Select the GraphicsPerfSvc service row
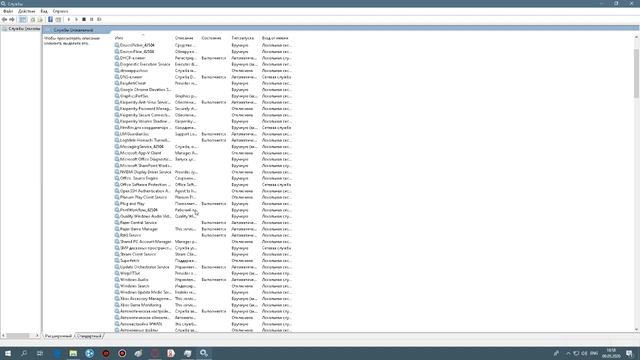The width and height of the screenshot is (640, 360). [x=203, y=96]
